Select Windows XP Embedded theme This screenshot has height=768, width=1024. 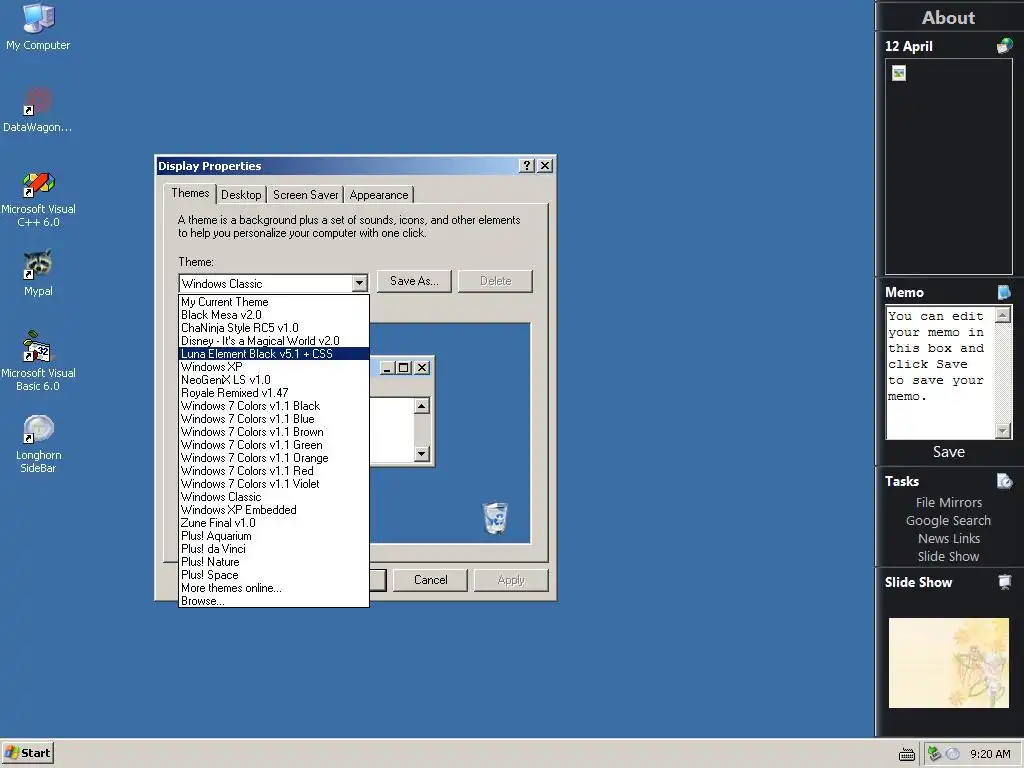point(274,510)
